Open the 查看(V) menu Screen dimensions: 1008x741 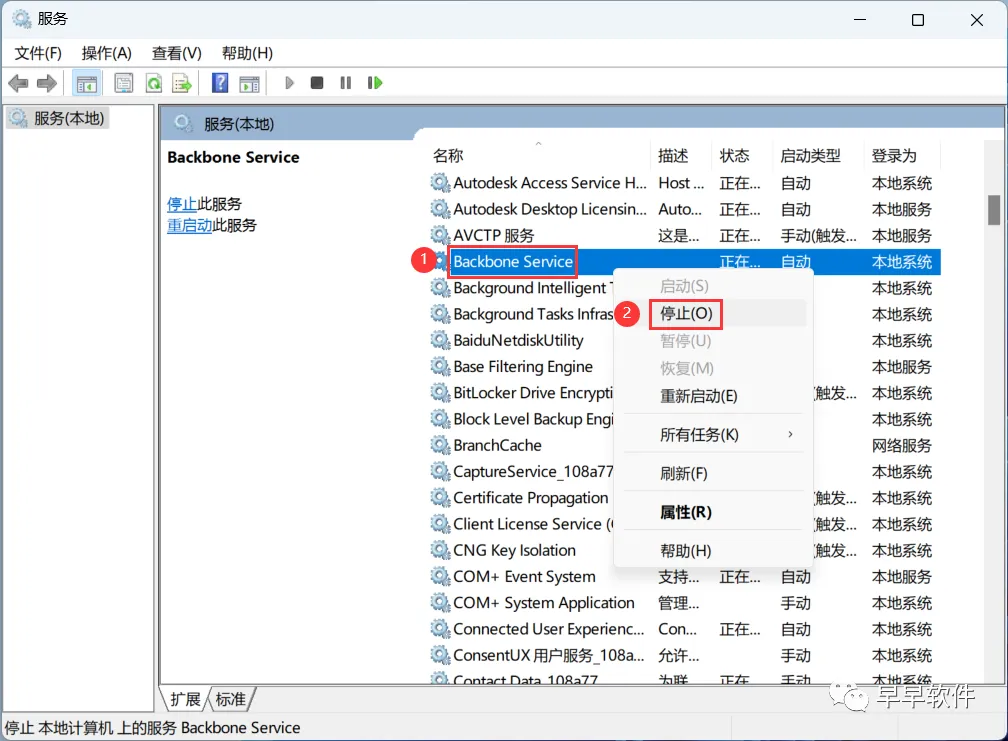[x=177, y=53]
